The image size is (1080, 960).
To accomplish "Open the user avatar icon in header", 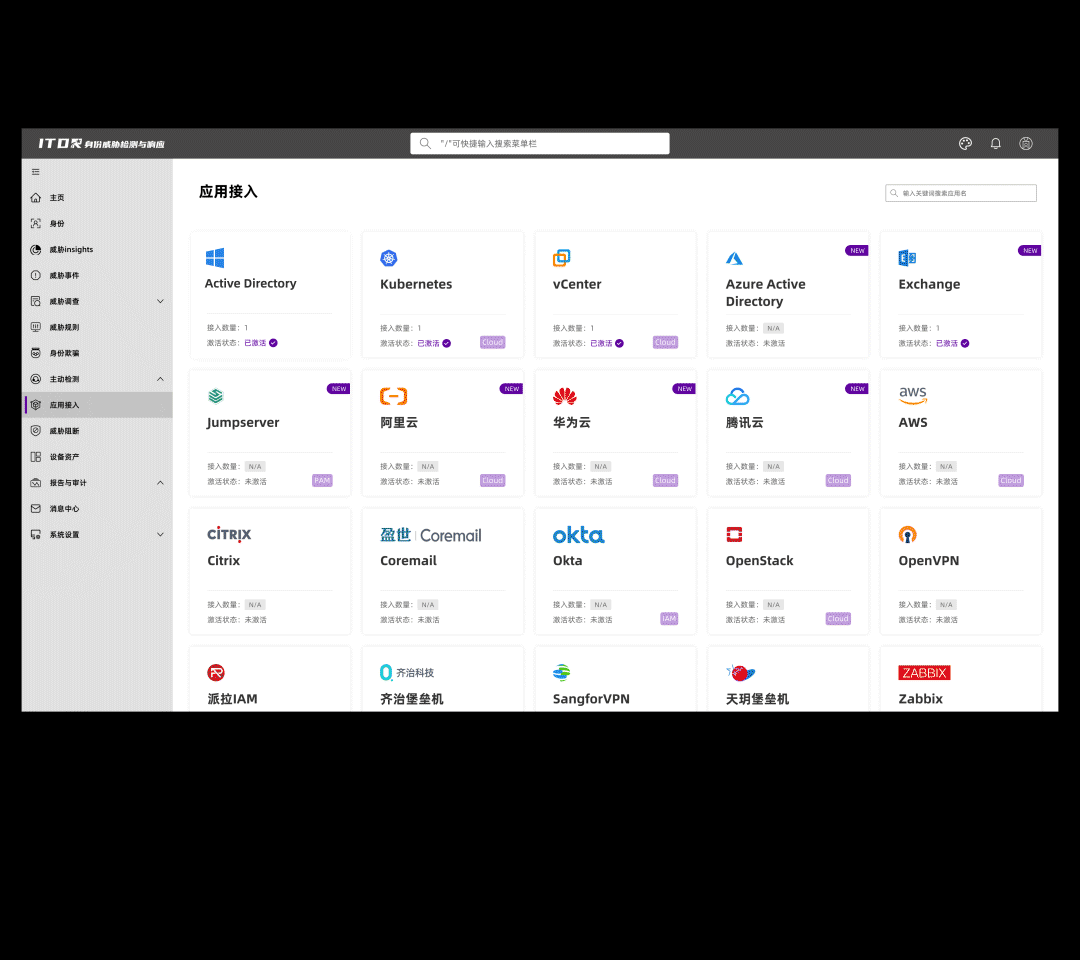I will point(1026,143).
